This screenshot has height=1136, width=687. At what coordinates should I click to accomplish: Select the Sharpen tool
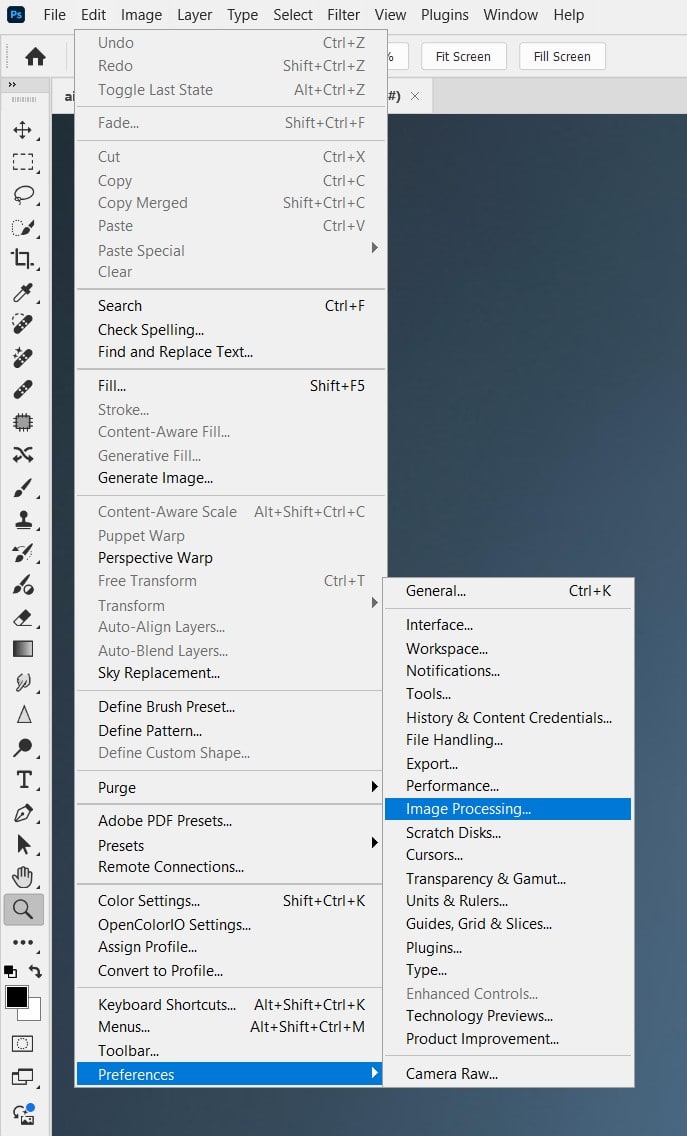(23, 715)
